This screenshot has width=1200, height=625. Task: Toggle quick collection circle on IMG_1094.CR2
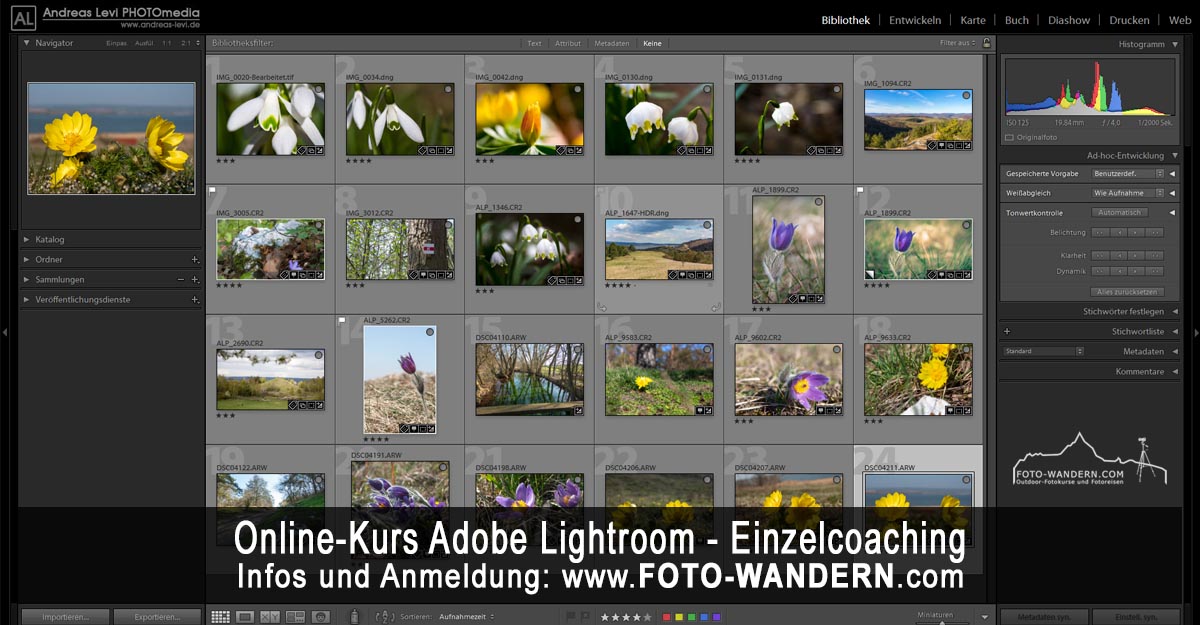point(966,96)
